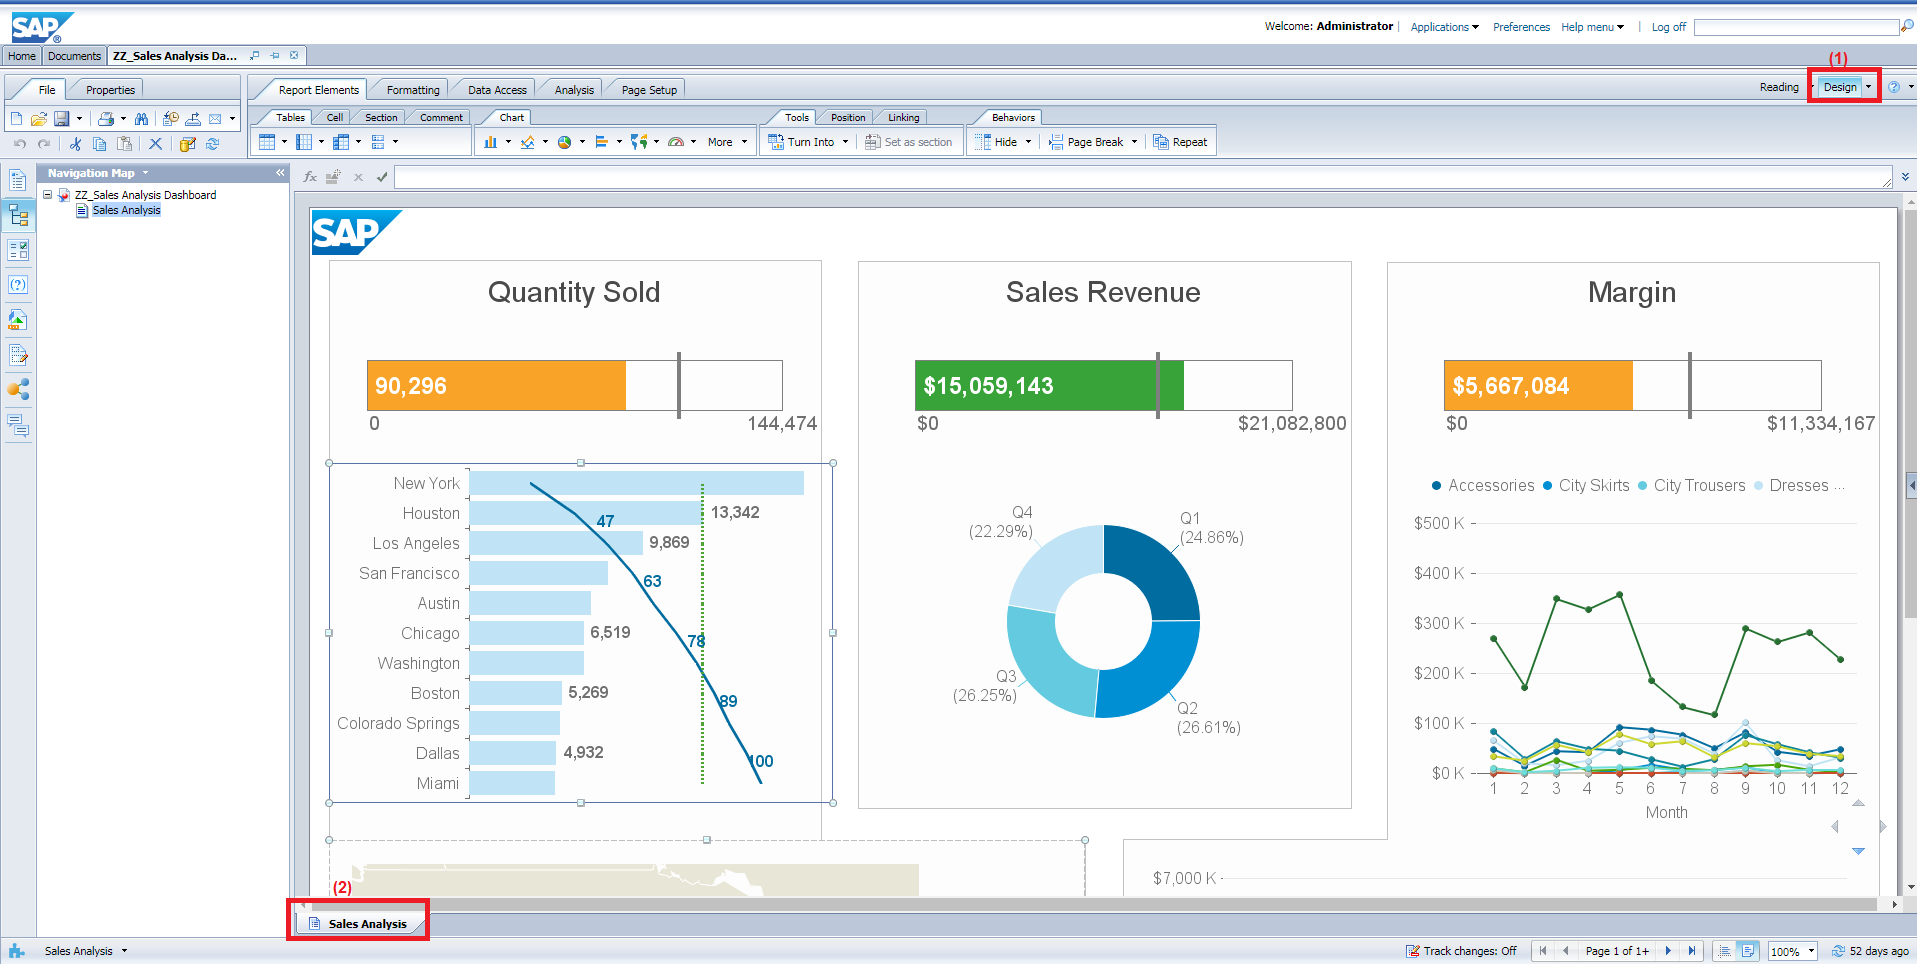Open the Input Controls side panel icon
Viewport: 1917px width, 964px height.
(x=18, y=250)
